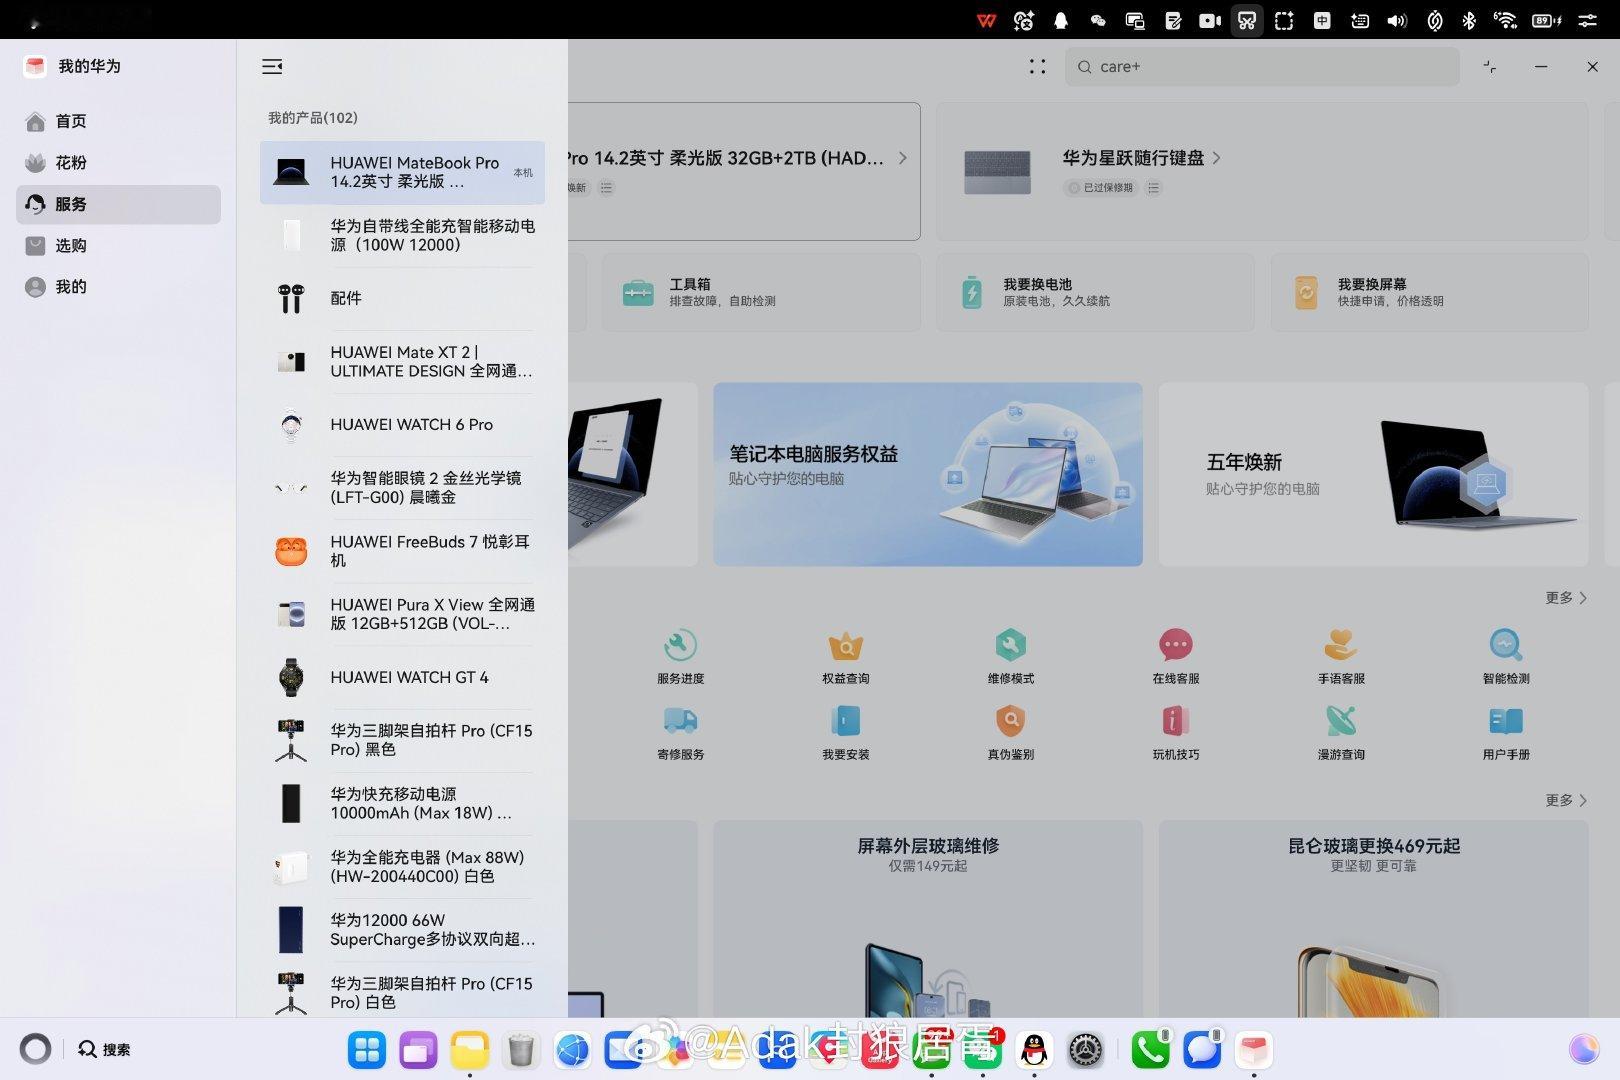This screenshot has width=1620, height=1080.
Task: Select 配件 in the product list
Action: click(x=402, y=298)
